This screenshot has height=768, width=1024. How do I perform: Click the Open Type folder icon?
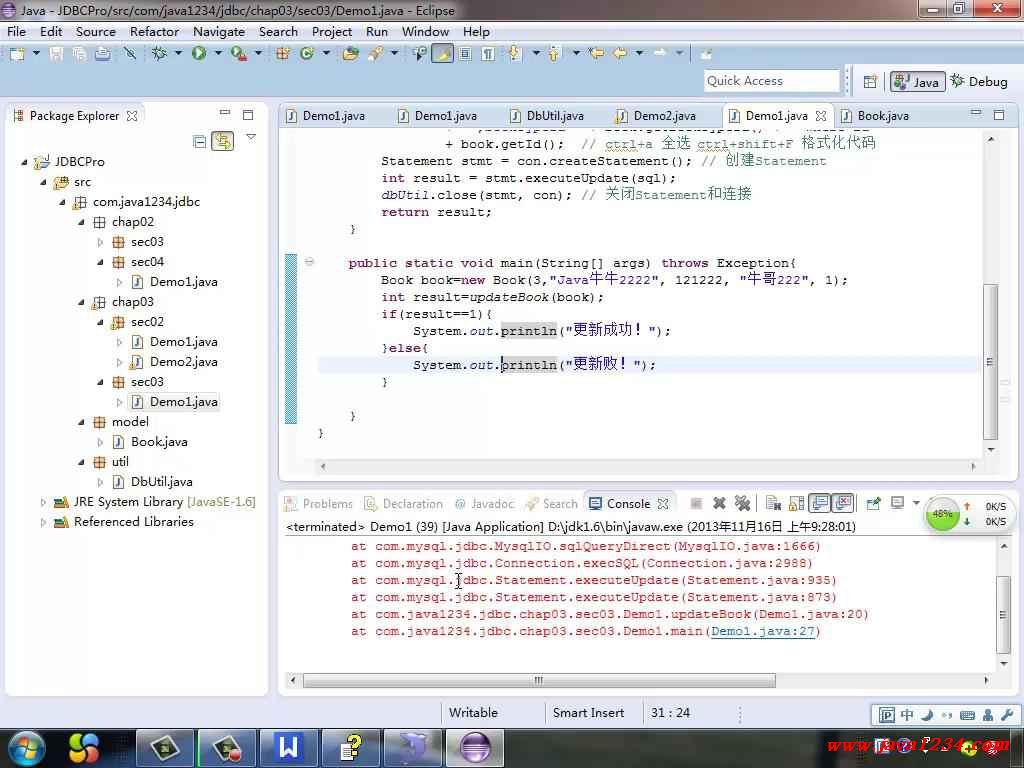coord(351,54)
